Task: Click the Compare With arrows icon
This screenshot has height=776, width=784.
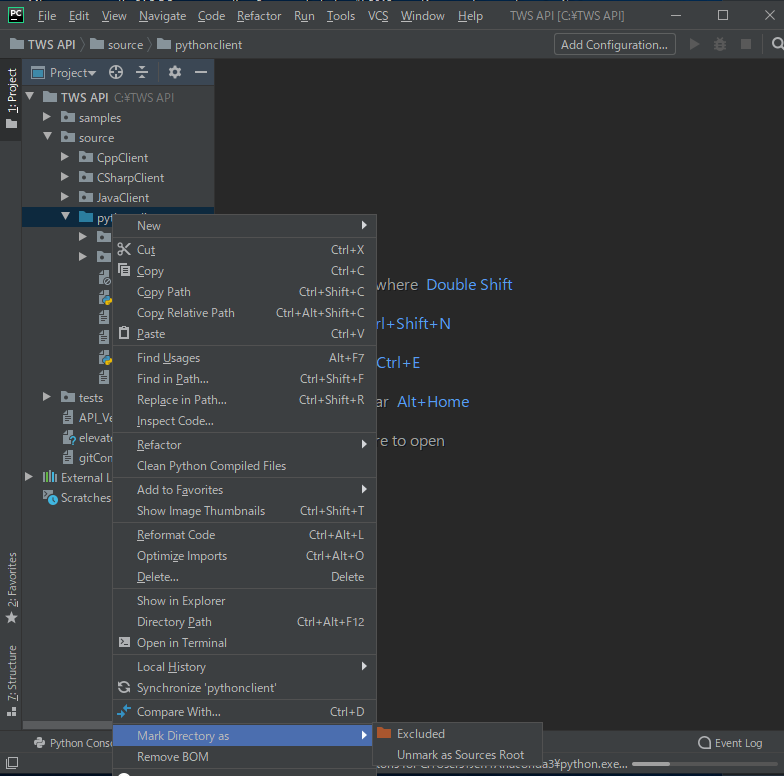Action: [x=124, y=711]
